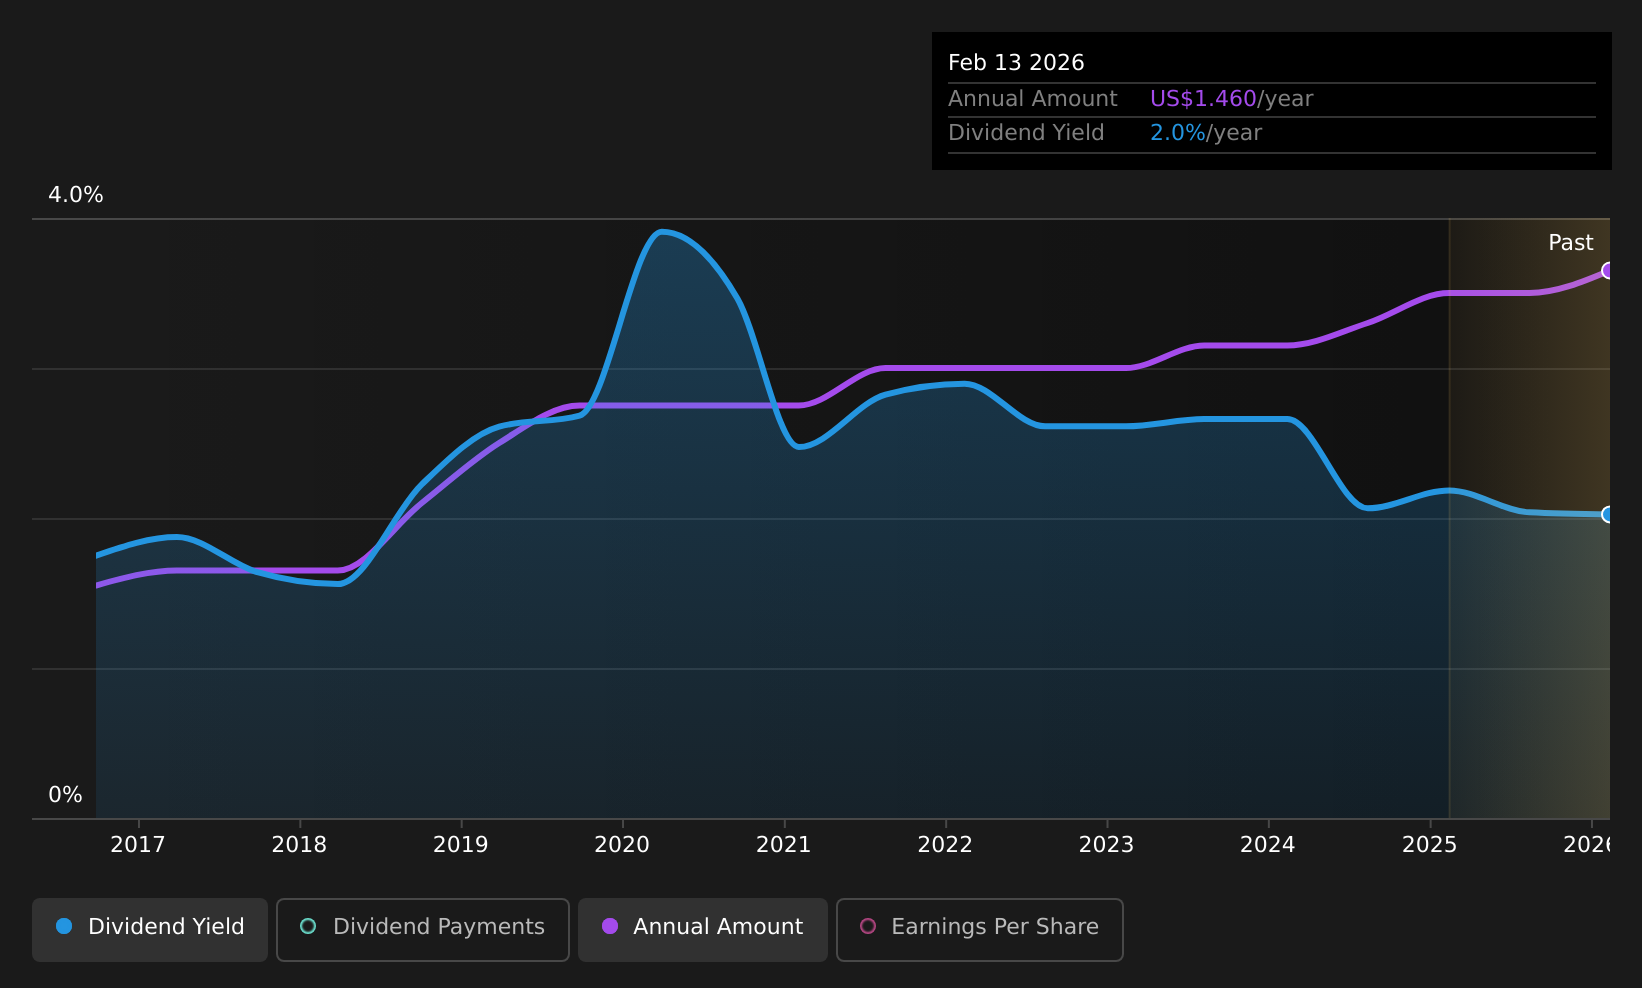Click the 2018 x-axis label
This screenshot has height=988, width=1642.
point(299,845)
